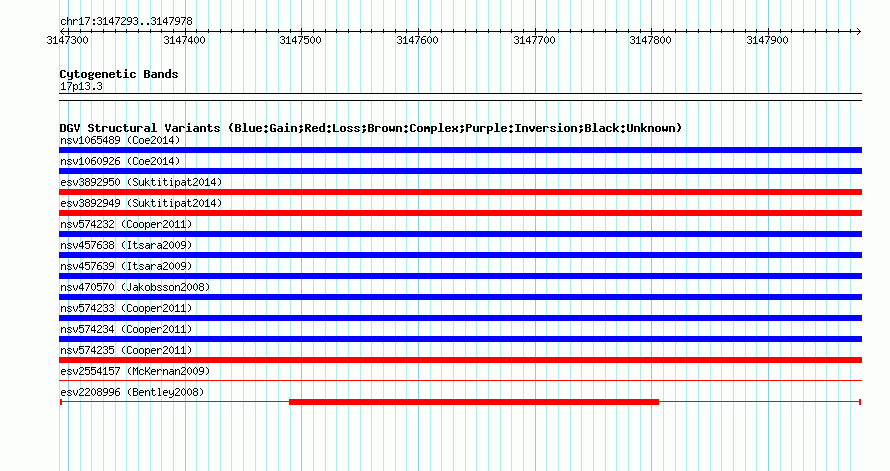890x471 pixels.
Task: Click red loss bar under esv3892950
Action: [460, 192]
